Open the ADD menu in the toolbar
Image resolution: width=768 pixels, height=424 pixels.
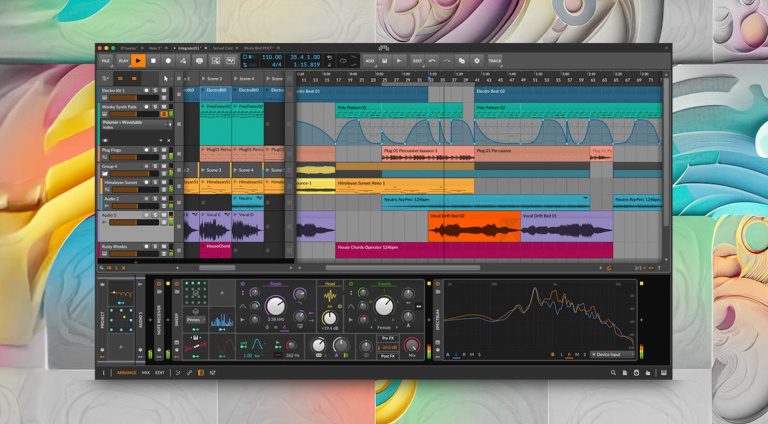click(370, 61)
